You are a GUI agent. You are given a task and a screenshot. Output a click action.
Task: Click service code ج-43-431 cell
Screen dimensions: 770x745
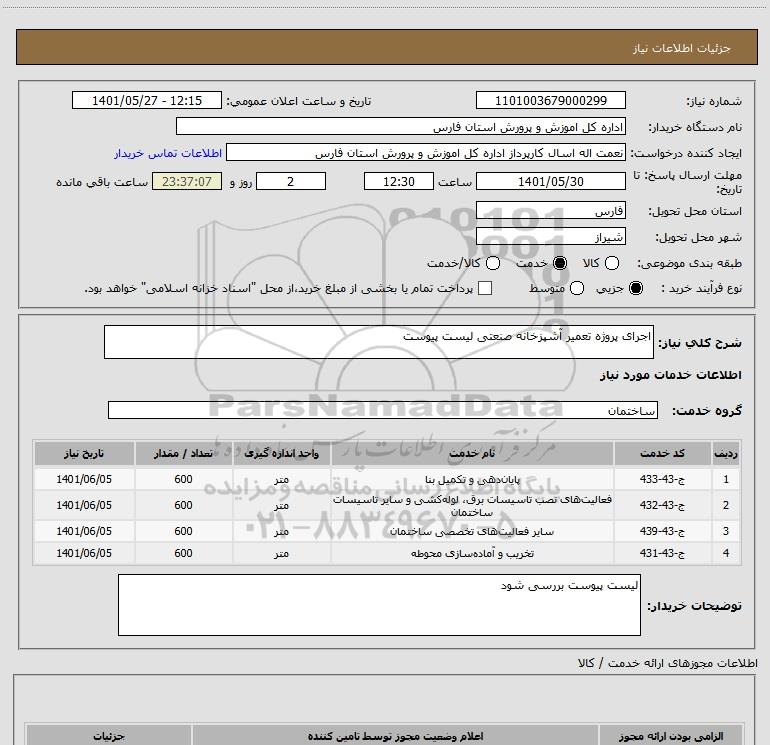tap(662, 553)
